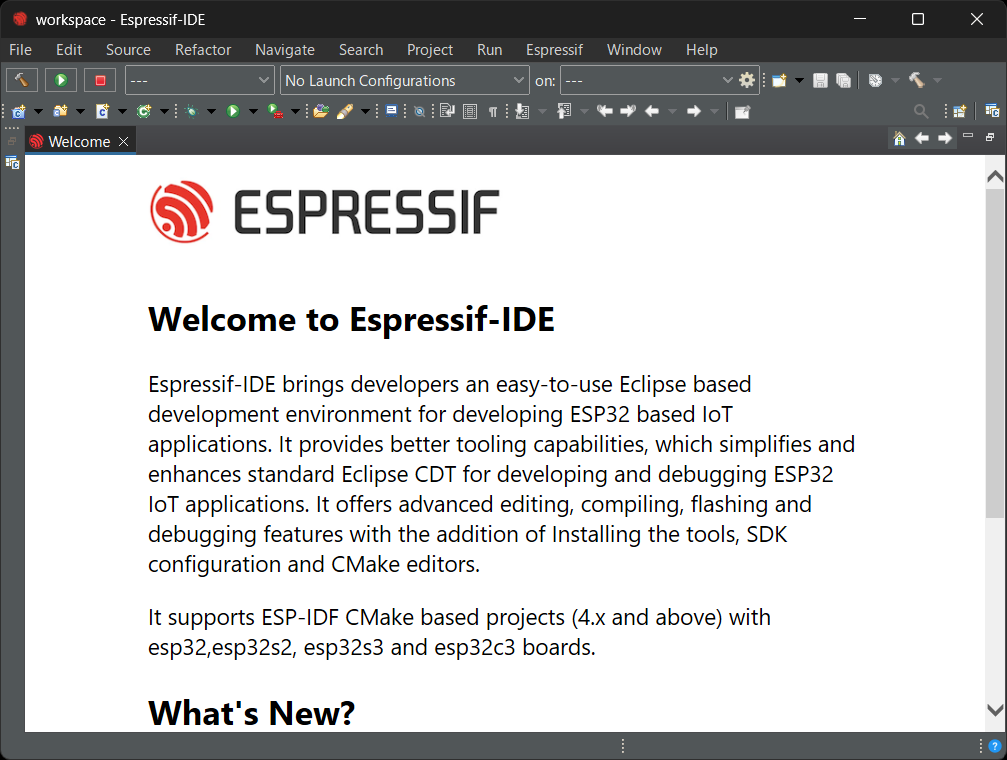Image resolution: width=1007 pixels, height=760 pixels.
Task: Go to Last Edit Location icon
Action: pos(604,111)
